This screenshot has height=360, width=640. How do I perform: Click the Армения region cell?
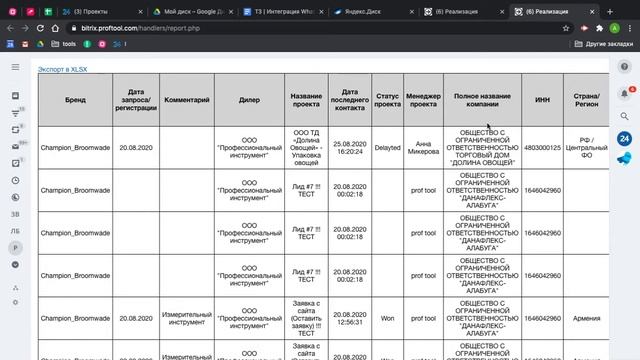click(x=587, y=318)
